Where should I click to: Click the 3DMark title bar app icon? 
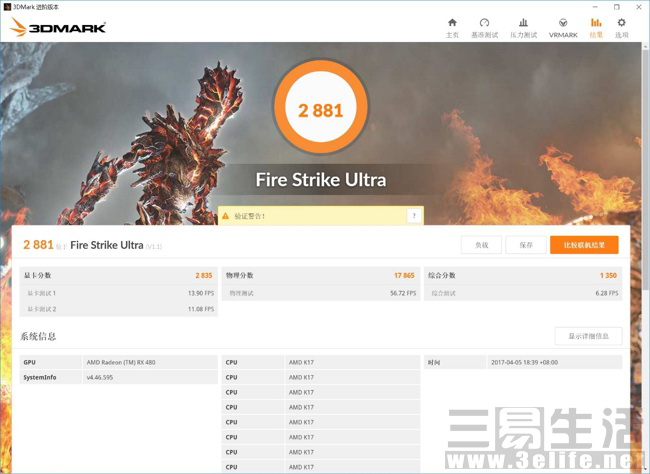click(x=7, y=7)
